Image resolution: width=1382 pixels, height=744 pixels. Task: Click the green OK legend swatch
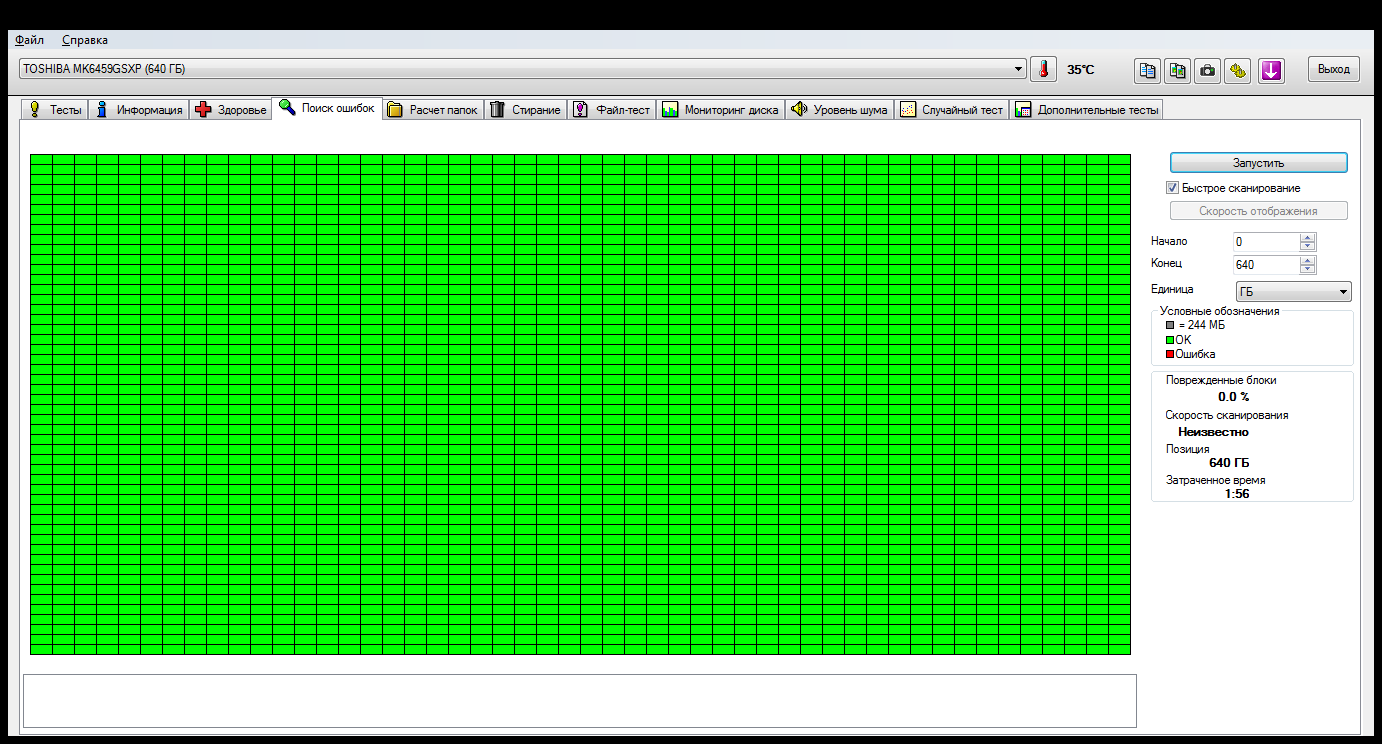(x=1170, y=340)
